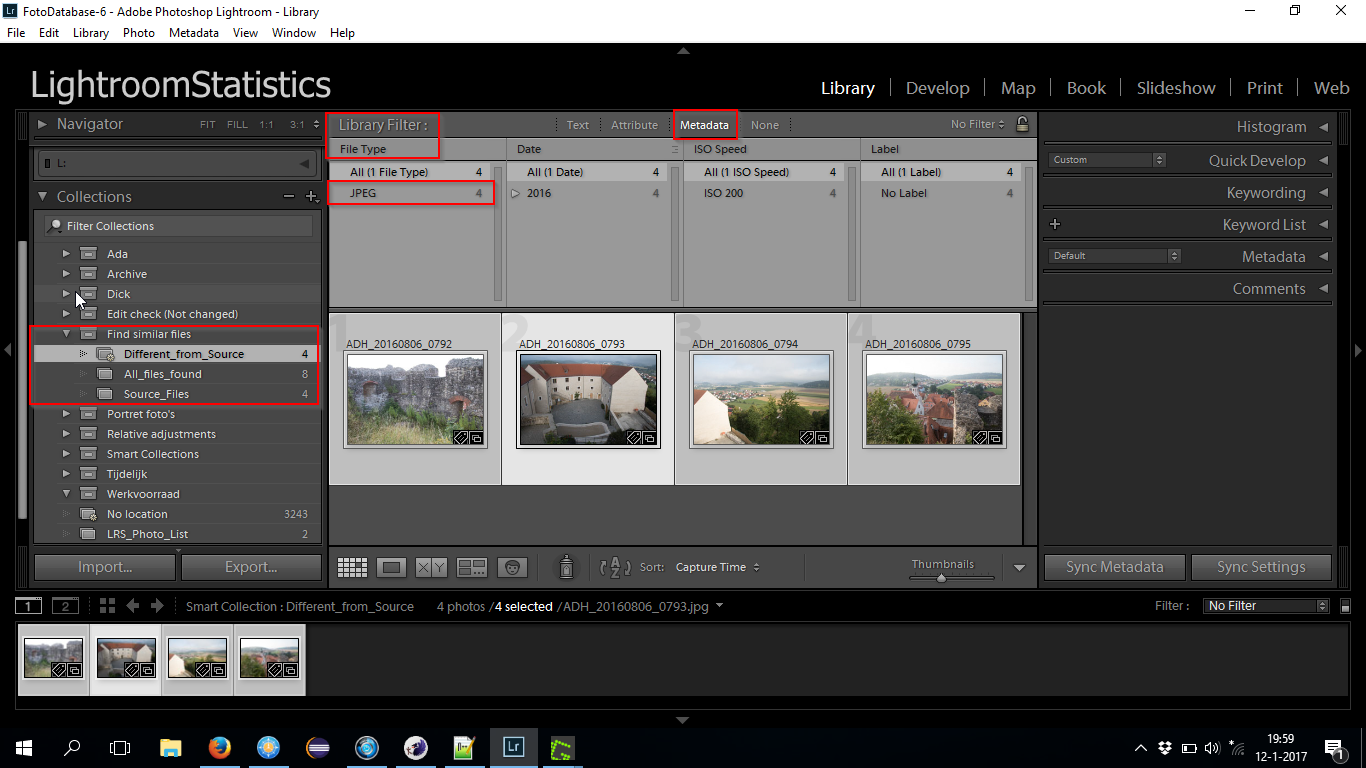Expand the Archive collection set

pos(66,274)
